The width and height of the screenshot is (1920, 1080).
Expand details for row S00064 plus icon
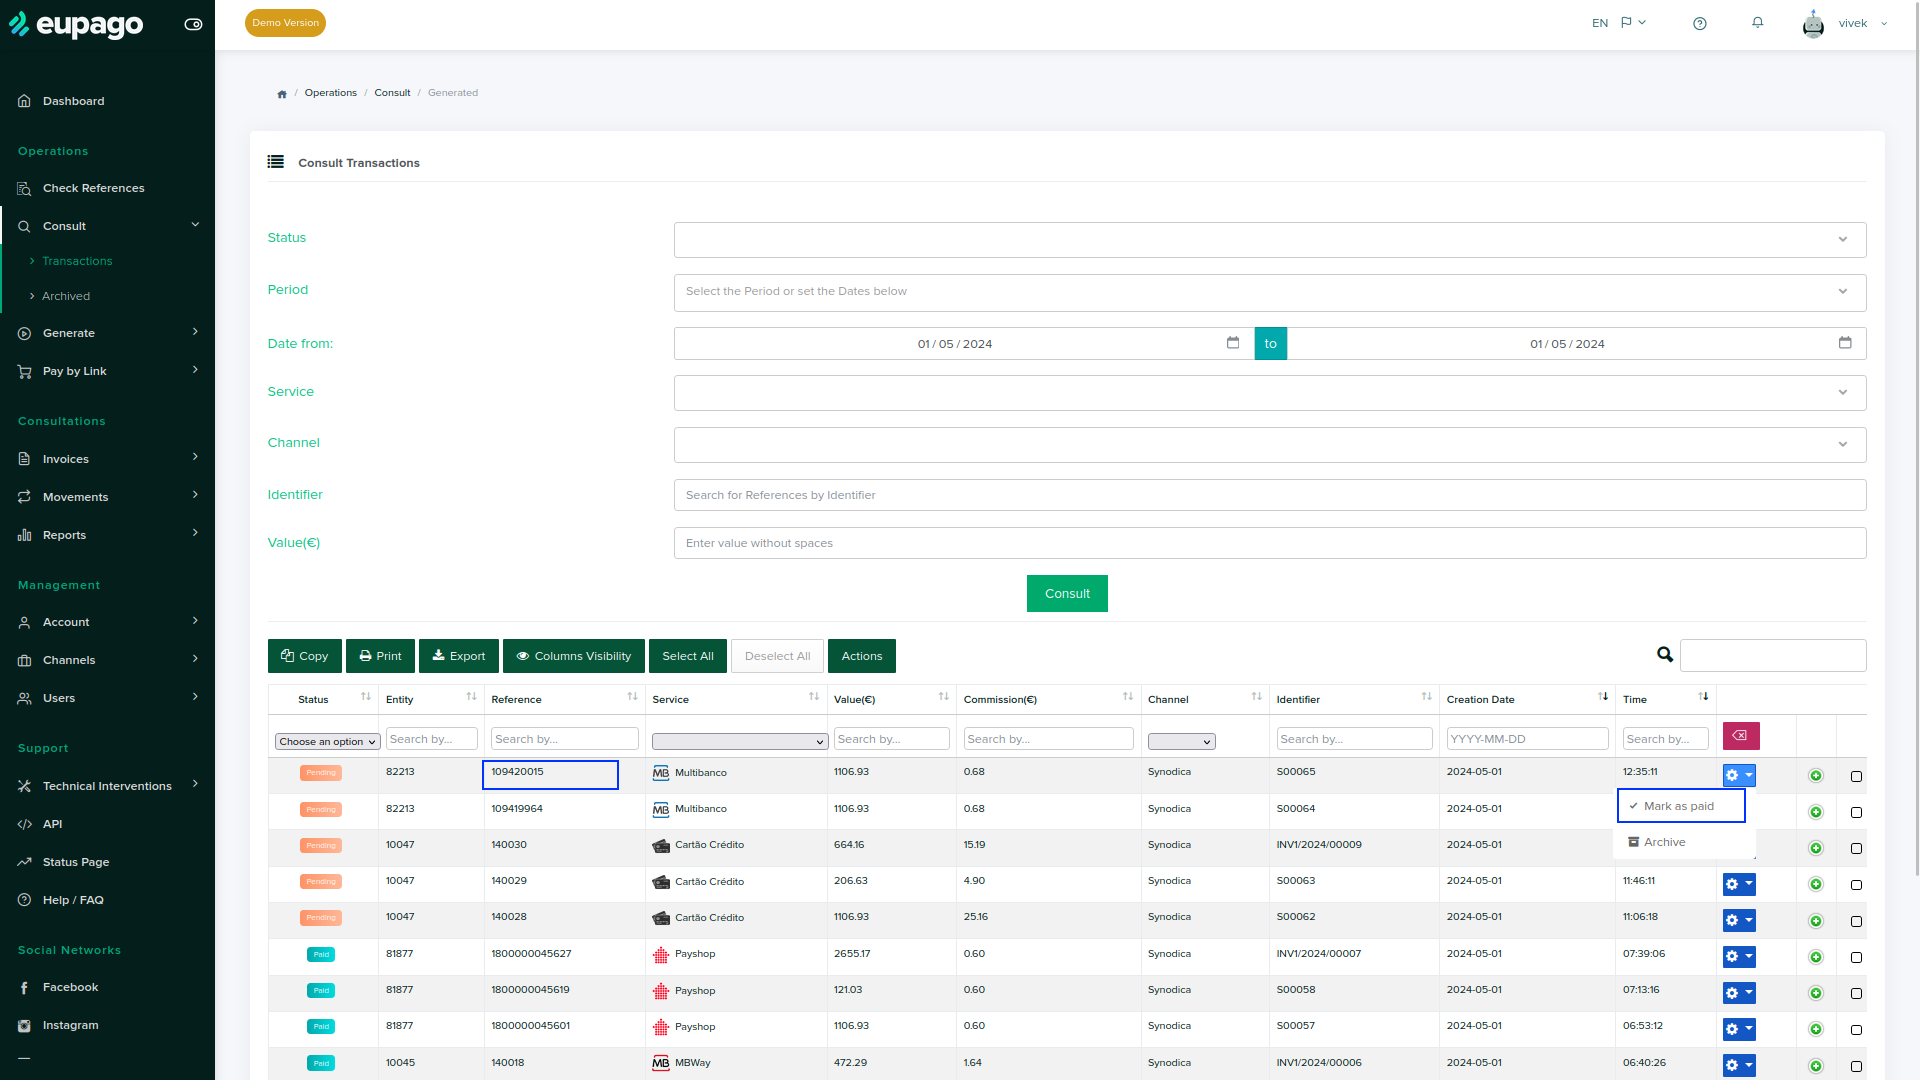(x=1816, y=812)
